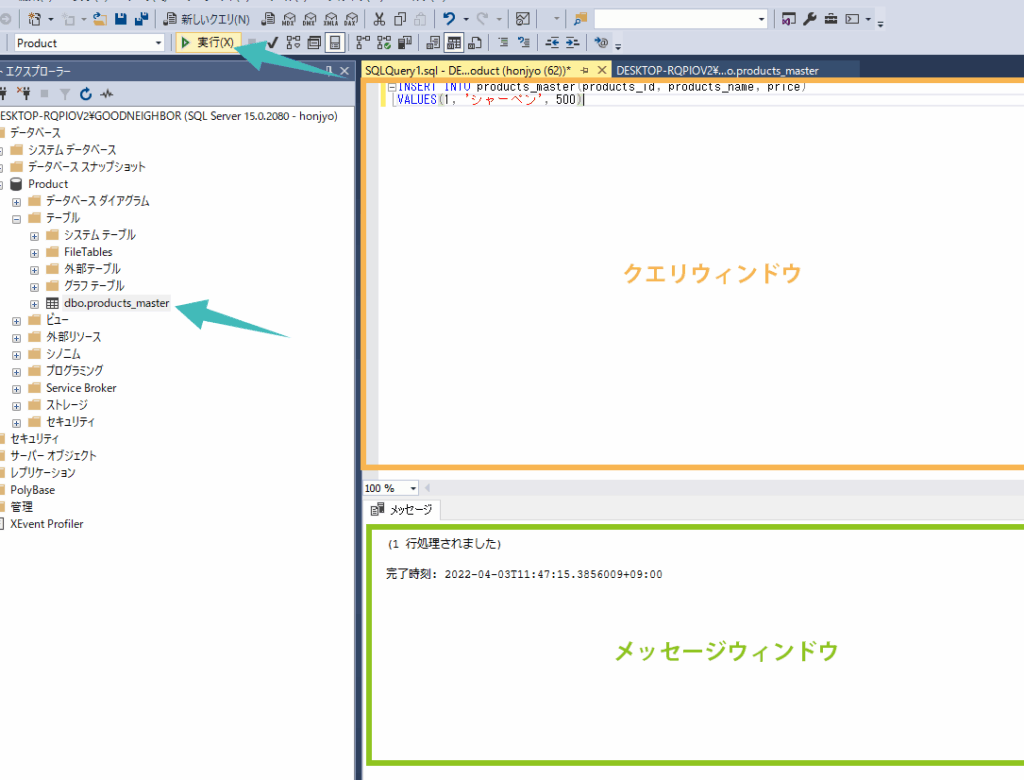
Task: Click the wrench properties icon in toolbar
Action: (x=810, y=19)
